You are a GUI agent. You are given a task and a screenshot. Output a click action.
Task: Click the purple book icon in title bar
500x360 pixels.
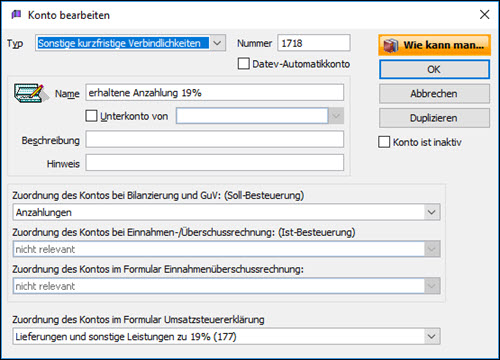click(16, 15)
